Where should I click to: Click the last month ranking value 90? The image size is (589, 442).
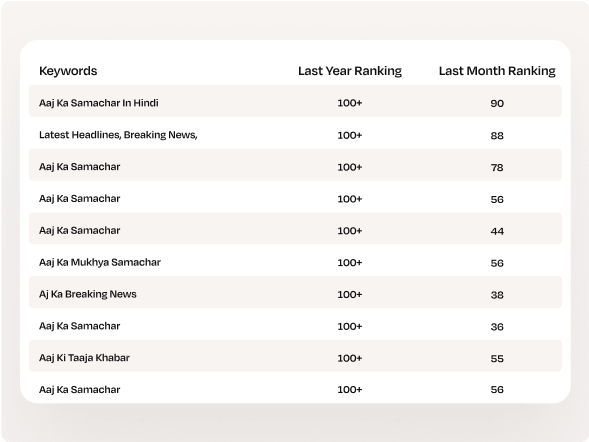pos(497,103)
